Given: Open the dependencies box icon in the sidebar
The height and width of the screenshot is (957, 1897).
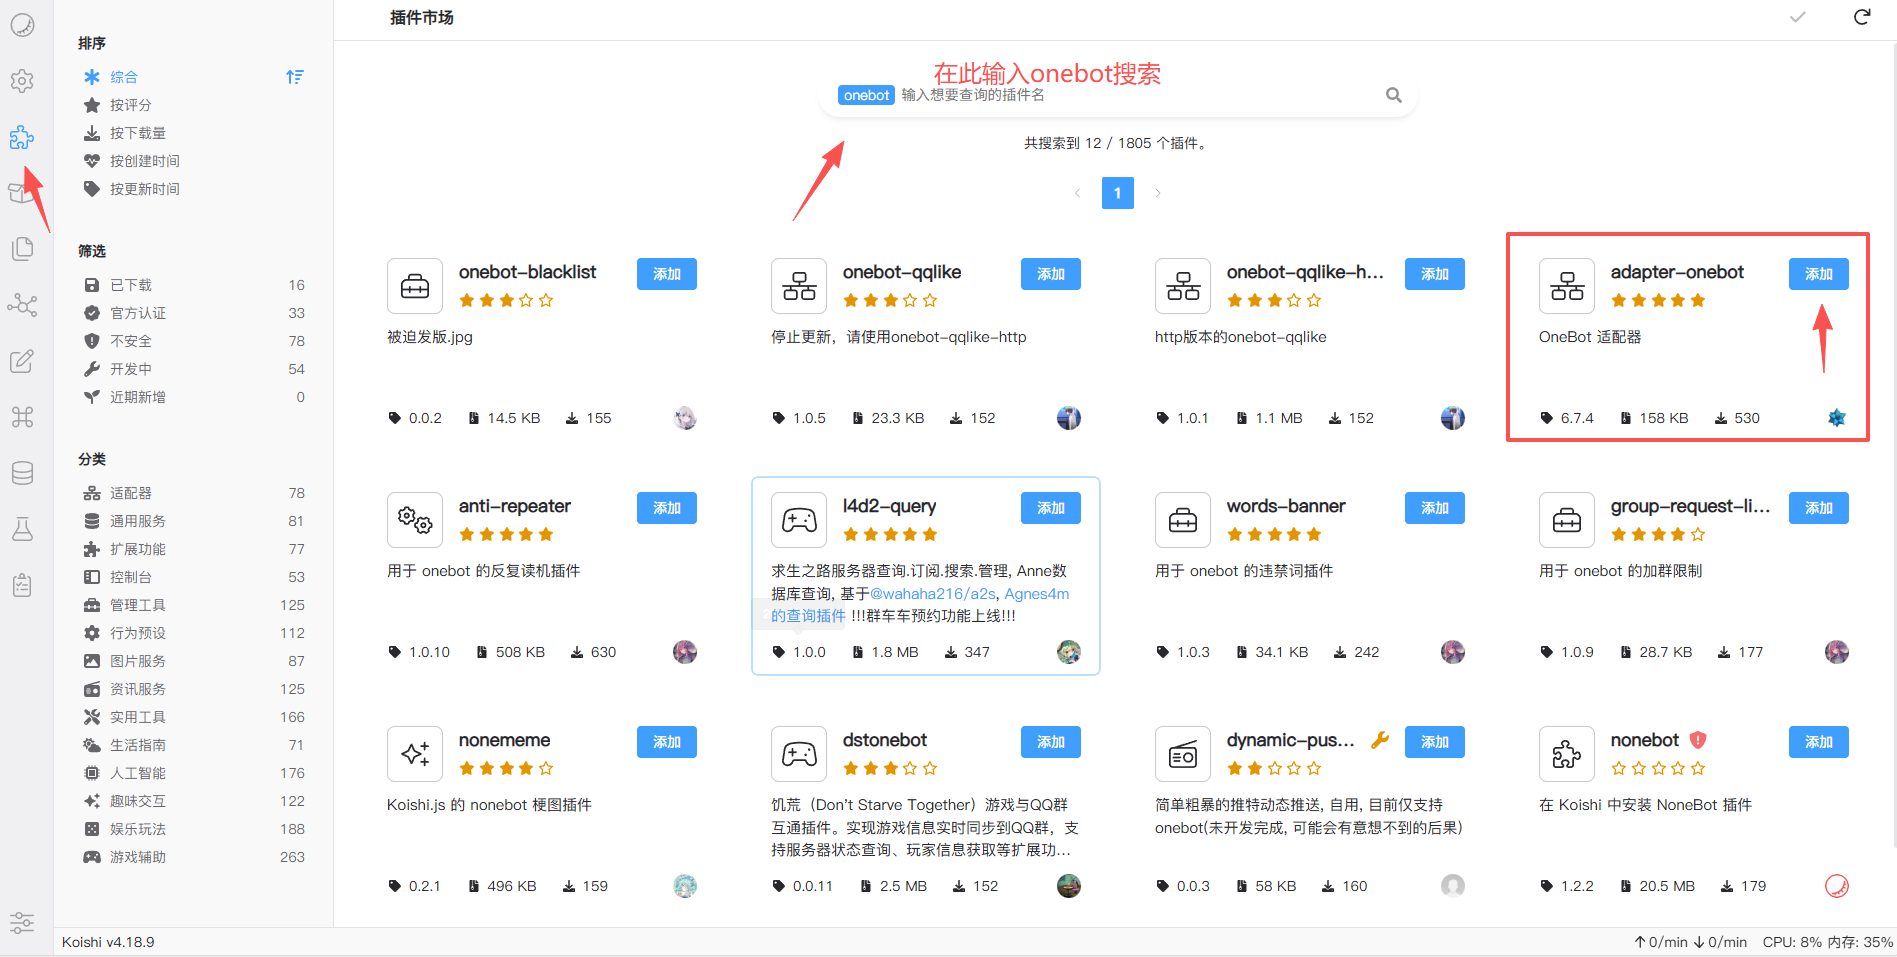Looking at the screenshot, I should click(x=22, y=192).
